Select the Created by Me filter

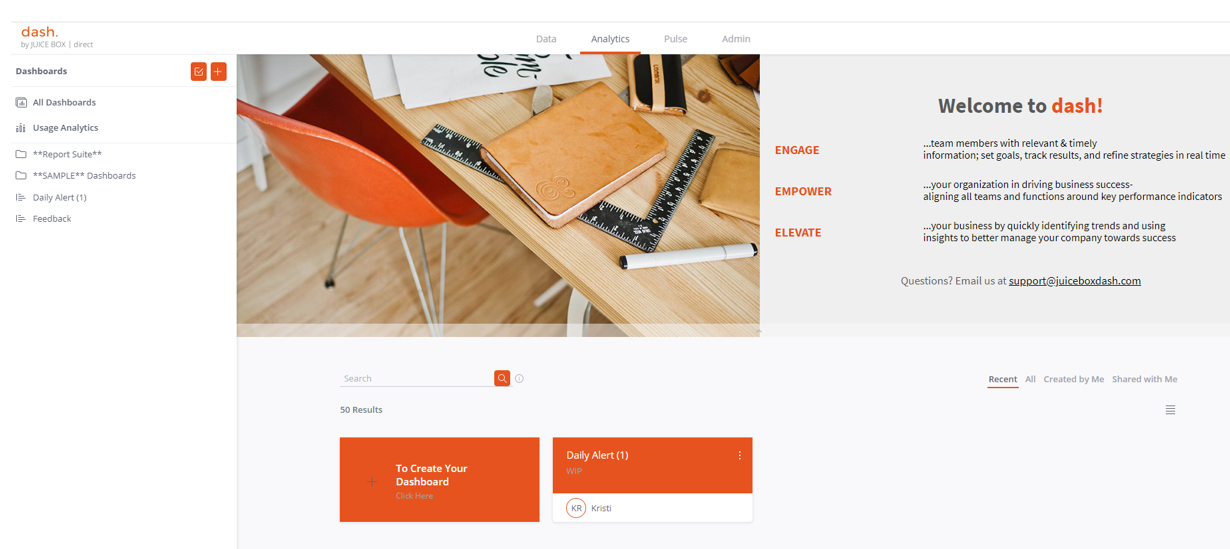1073,379
